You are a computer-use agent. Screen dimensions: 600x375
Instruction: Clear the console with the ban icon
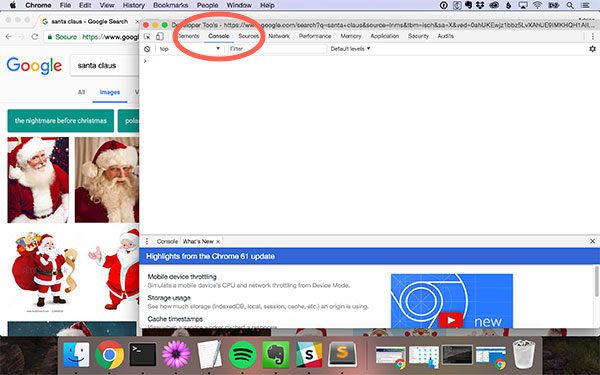pyautogui.click(x=147, y=49)
